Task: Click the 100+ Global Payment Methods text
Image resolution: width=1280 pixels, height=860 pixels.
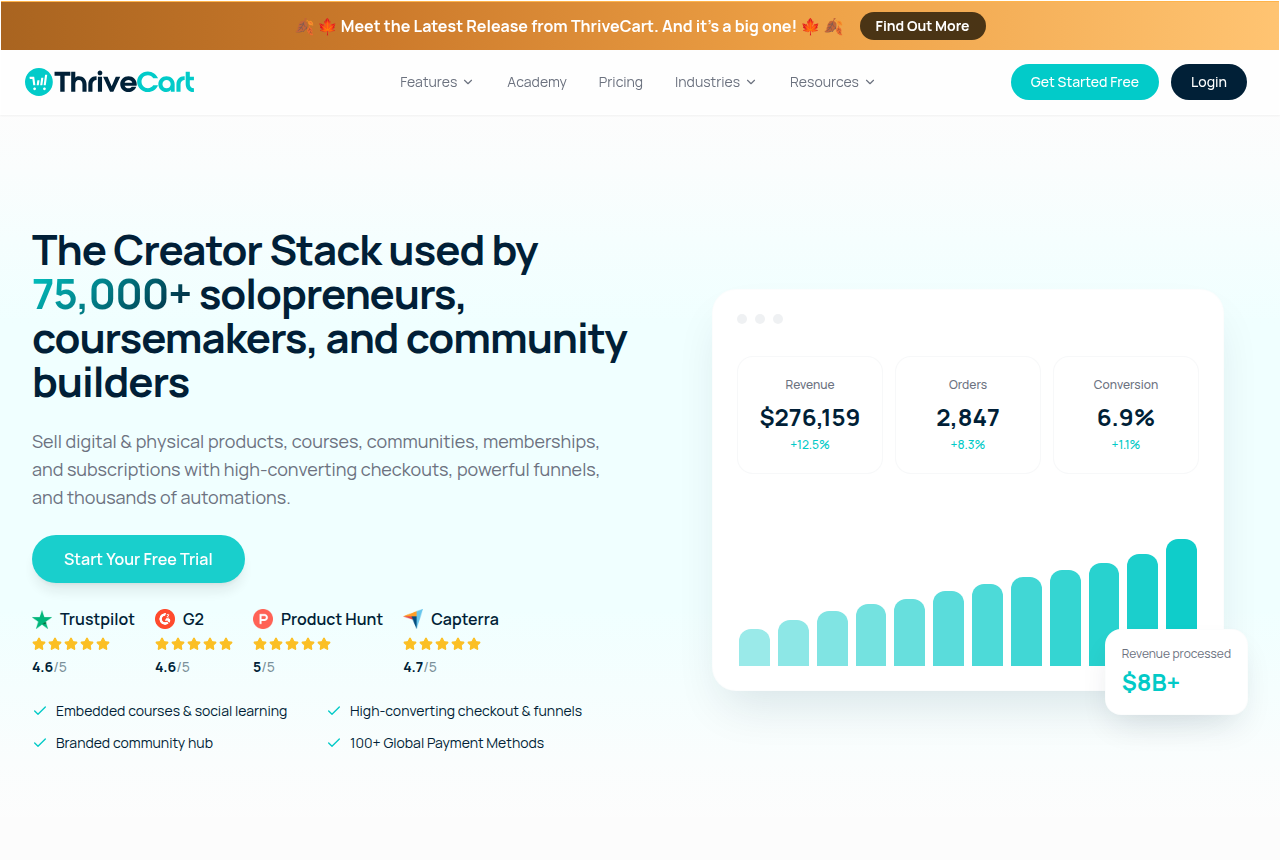Action: [447, 743]
